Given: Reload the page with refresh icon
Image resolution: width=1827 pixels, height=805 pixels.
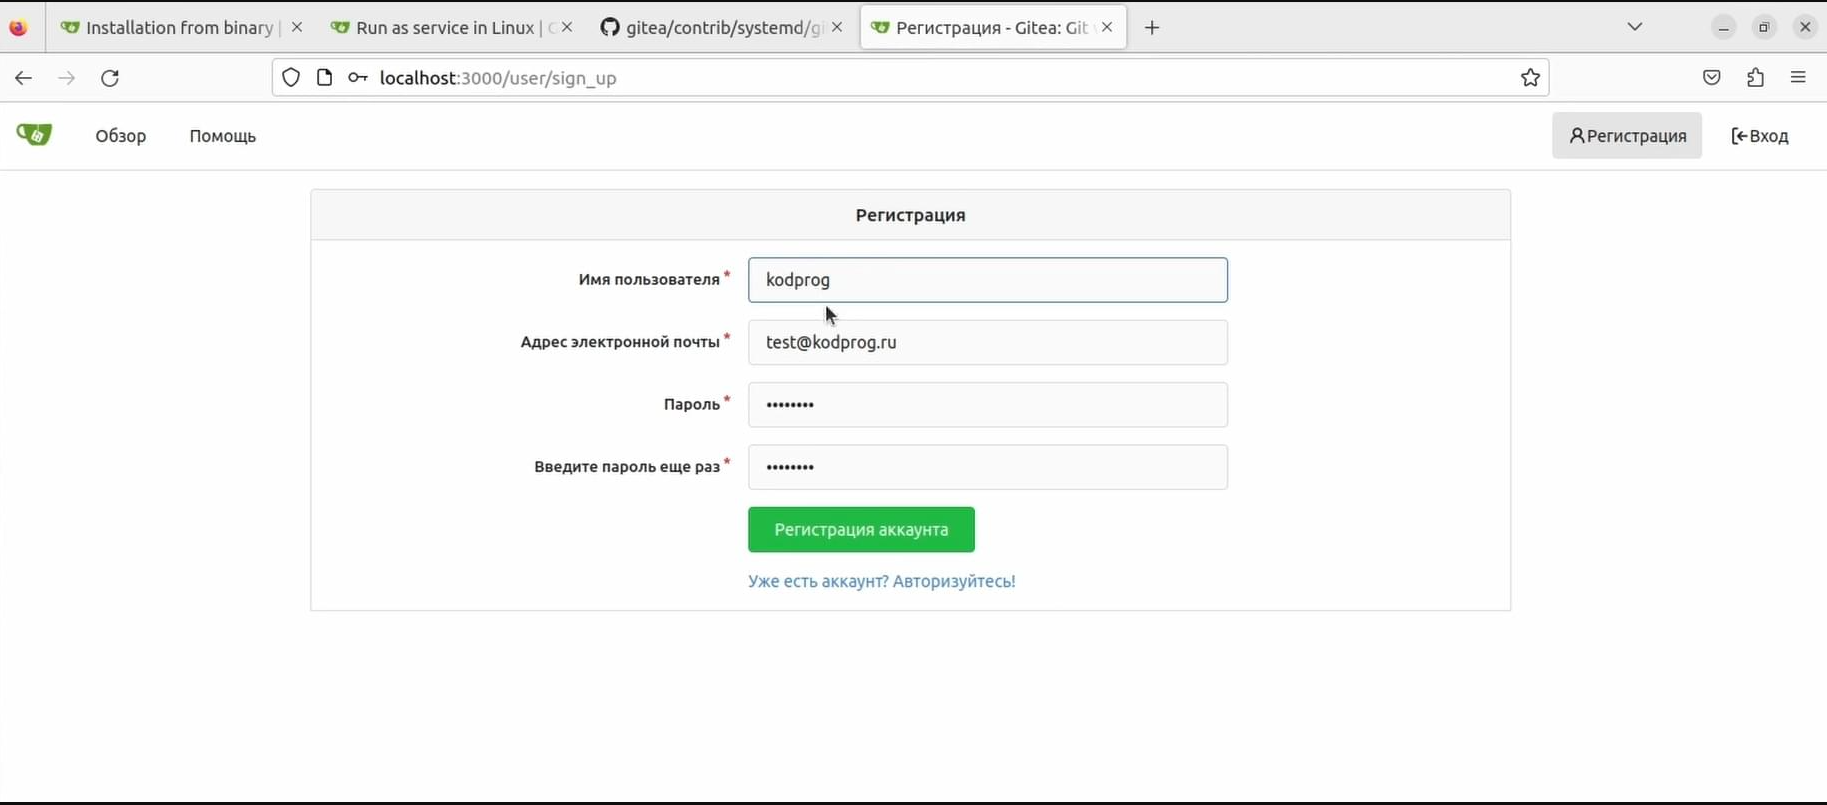Looking at the screenshot, I should pos(110,78).
